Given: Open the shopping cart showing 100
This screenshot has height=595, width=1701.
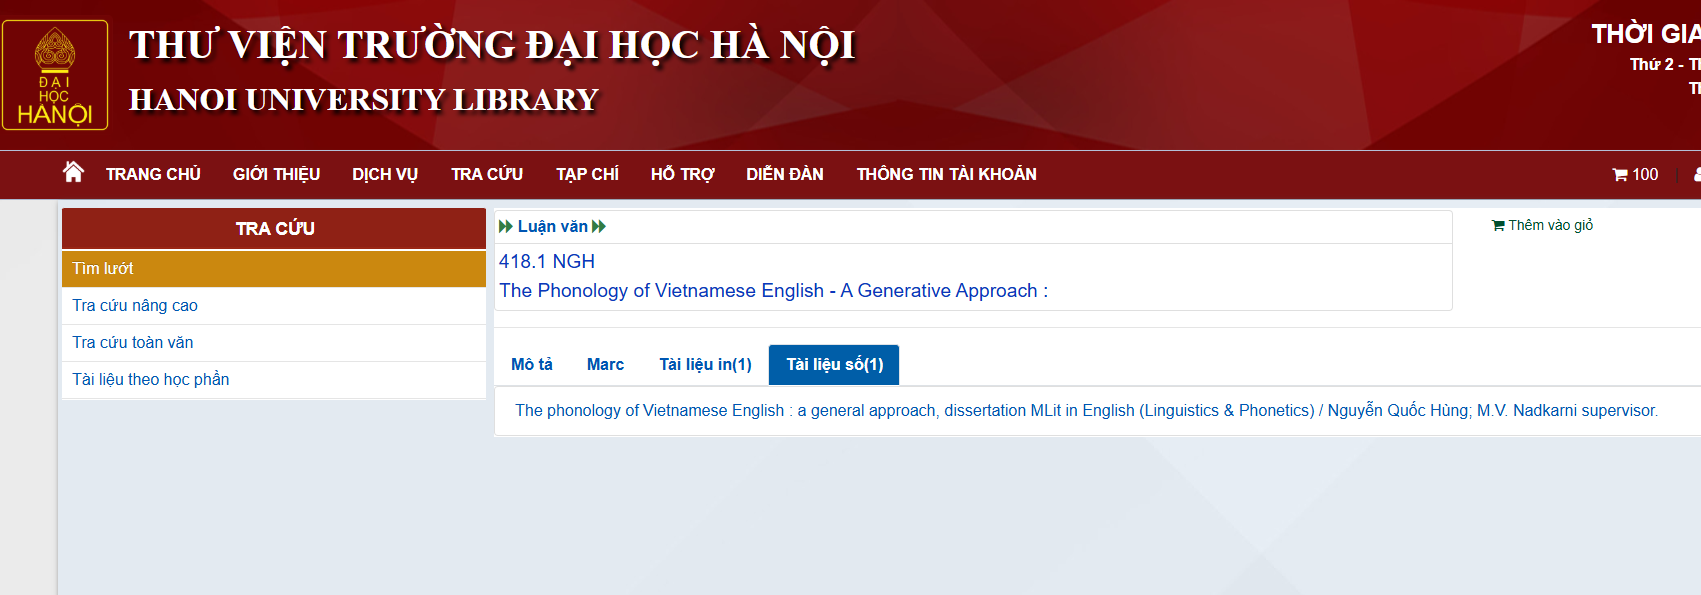Looking at the screenshot, I should [1635, 174].
